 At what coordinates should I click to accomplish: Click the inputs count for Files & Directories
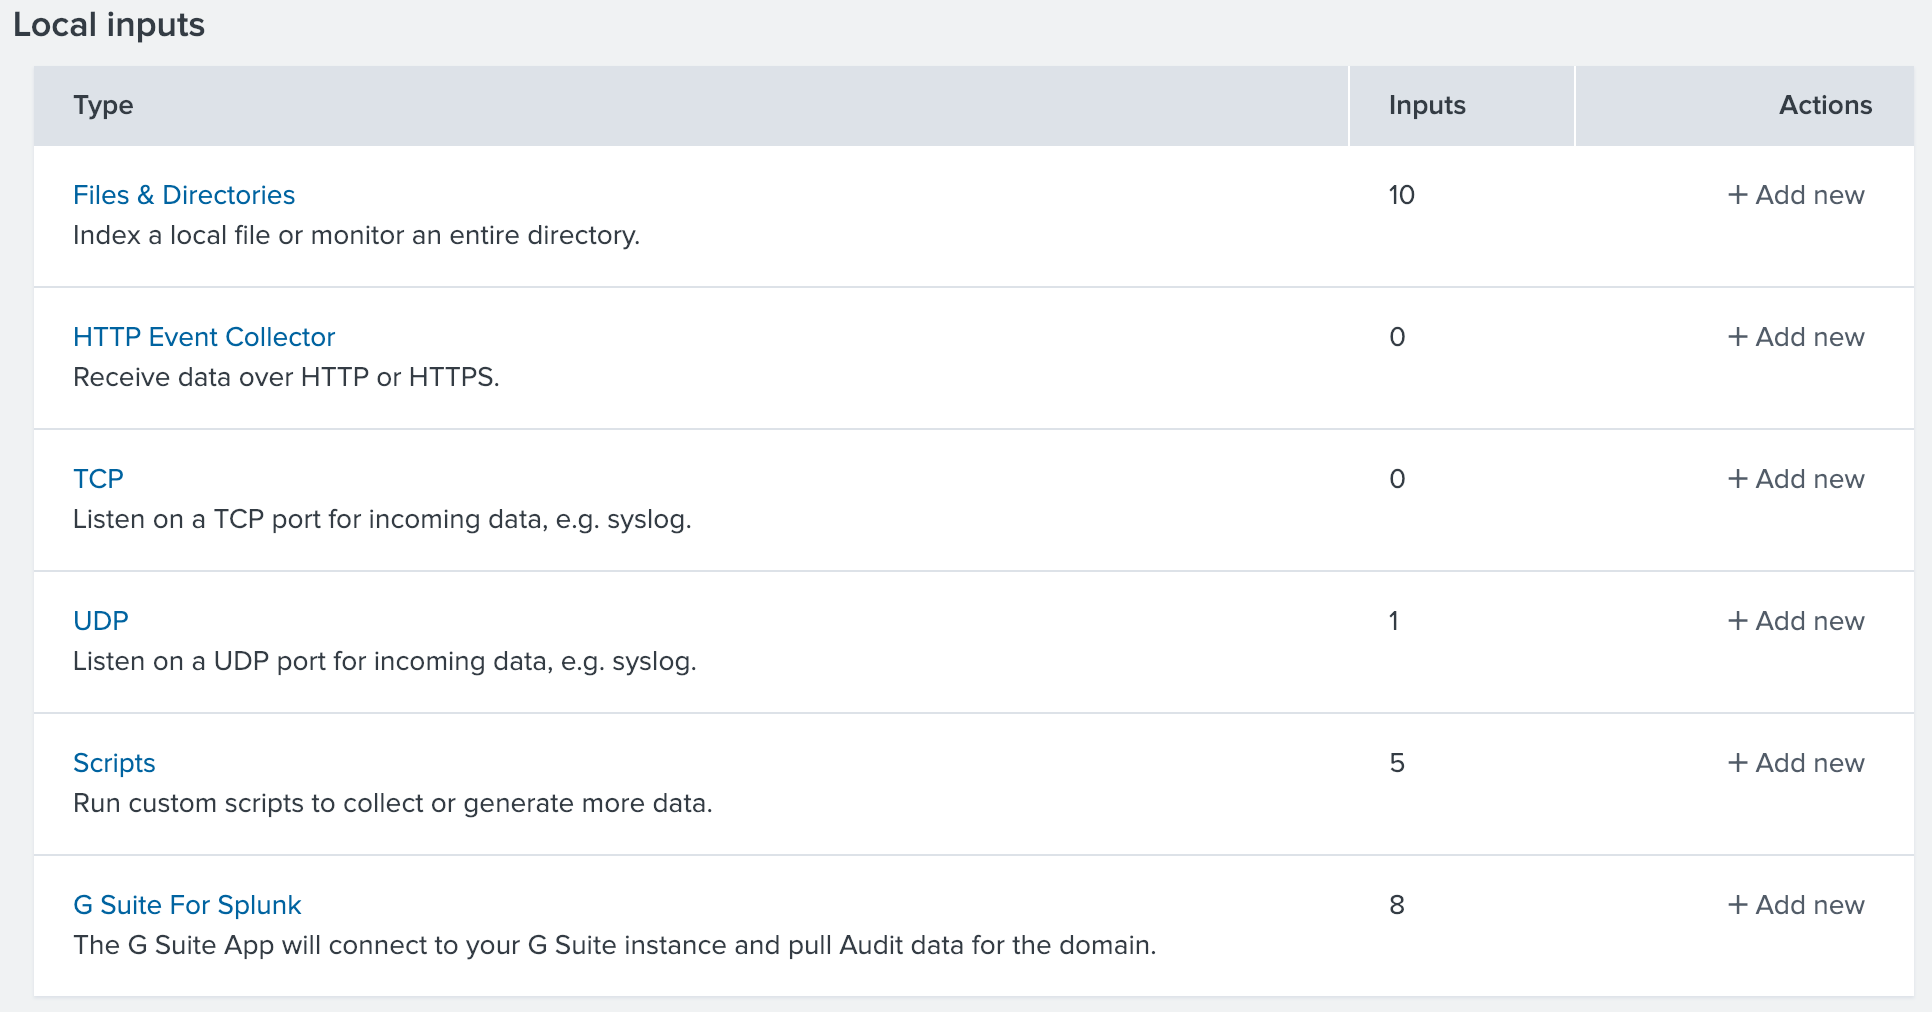coord(1401,195)
